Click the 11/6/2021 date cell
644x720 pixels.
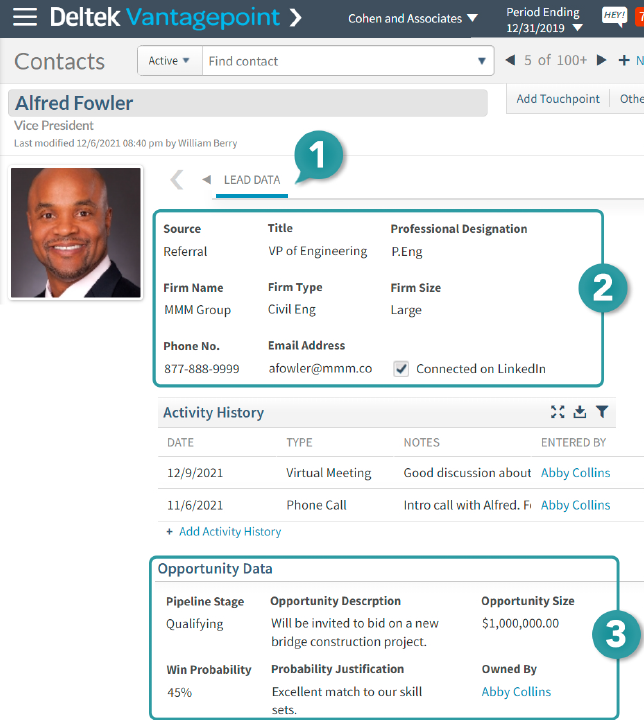(195, 505)
